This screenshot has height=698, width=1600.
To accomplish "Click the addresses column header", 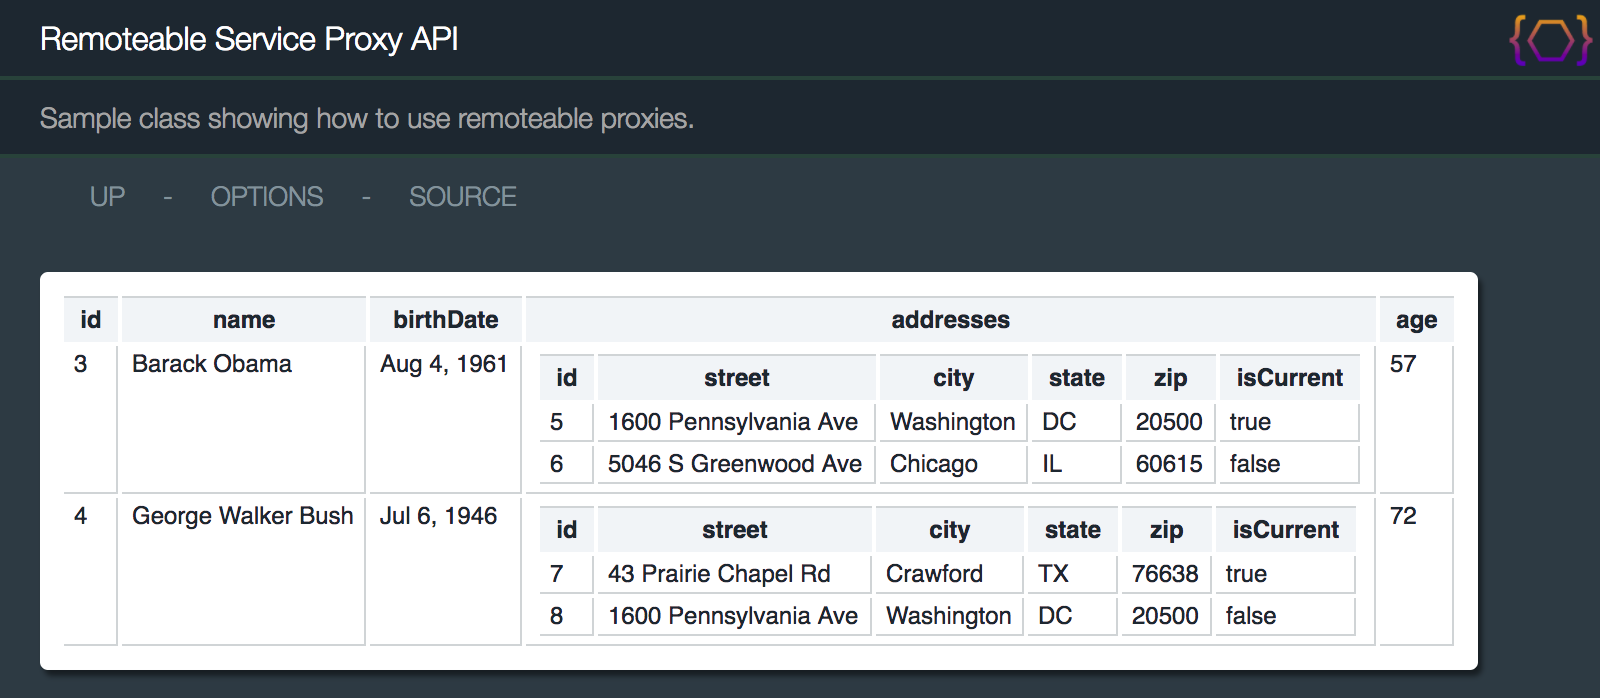I will coord(950,320).
